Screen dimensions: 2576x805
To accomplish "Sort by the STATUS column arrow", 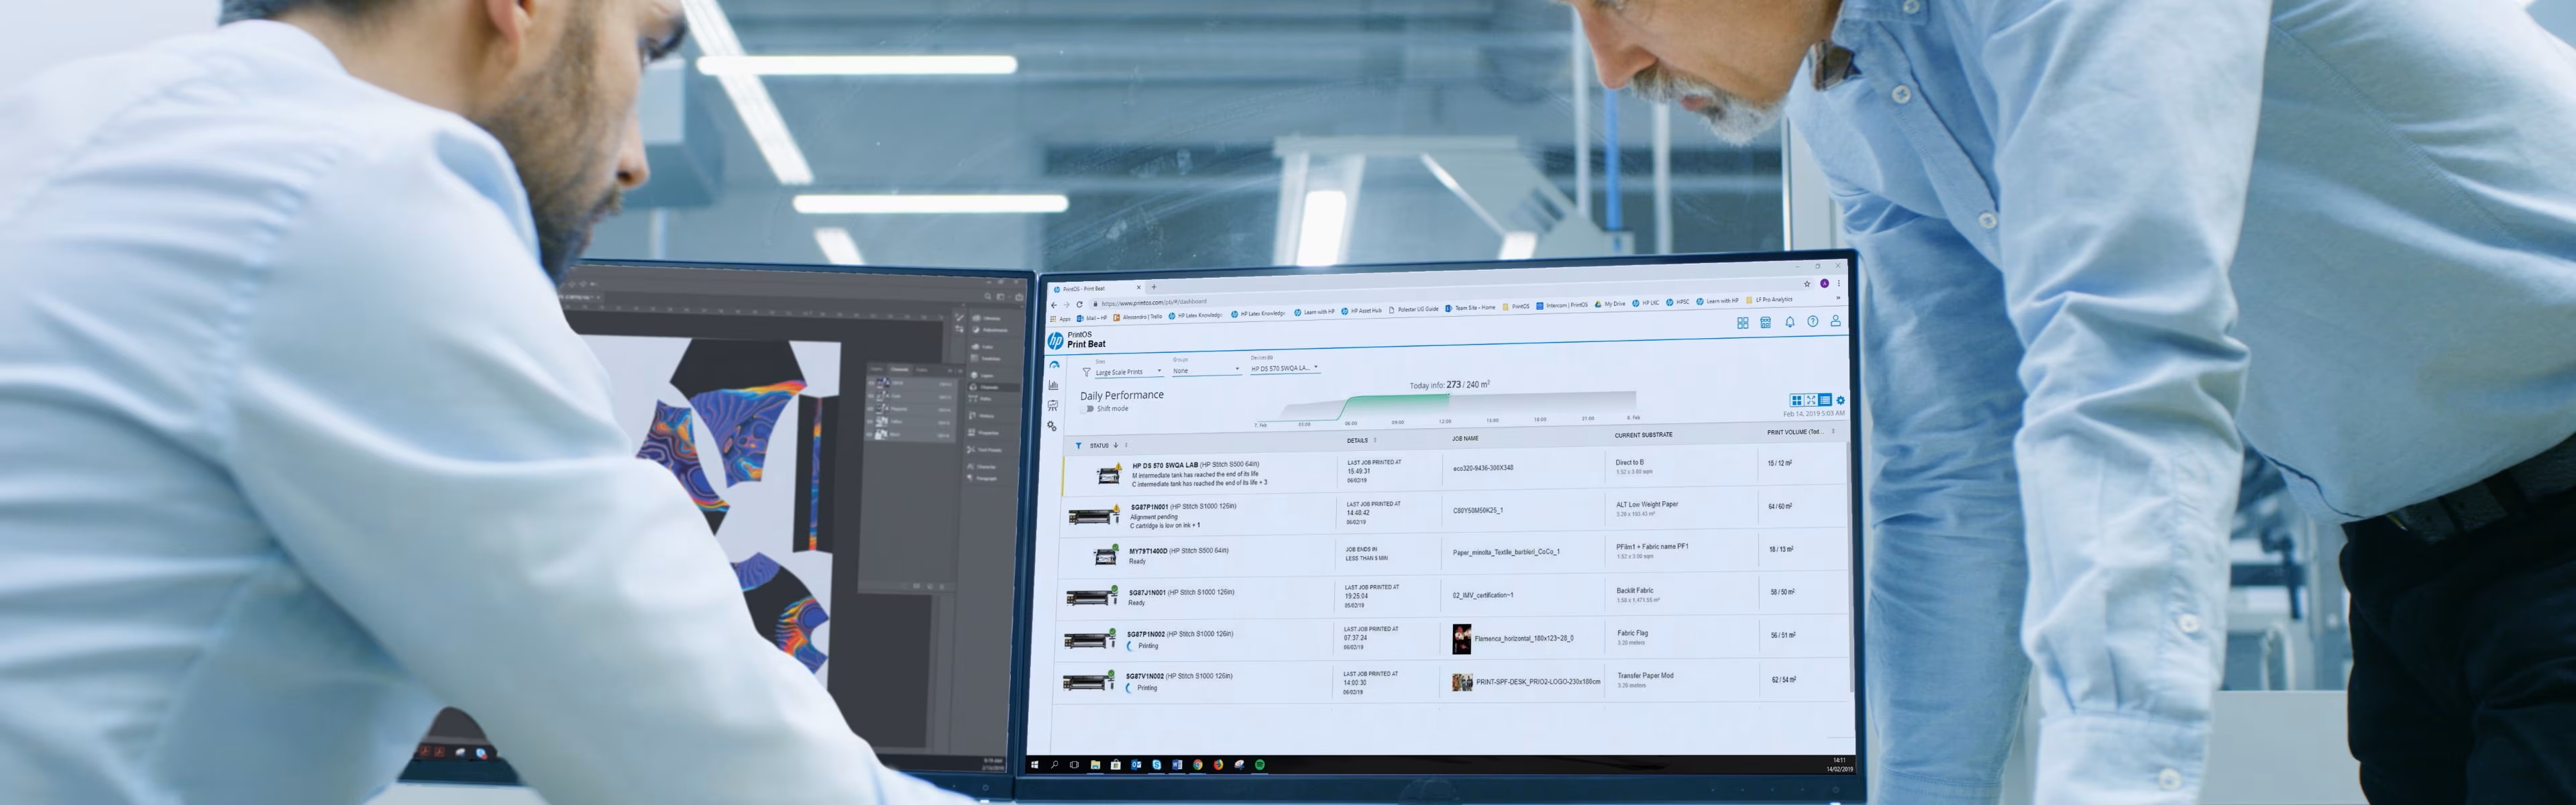I will 1116,446.
